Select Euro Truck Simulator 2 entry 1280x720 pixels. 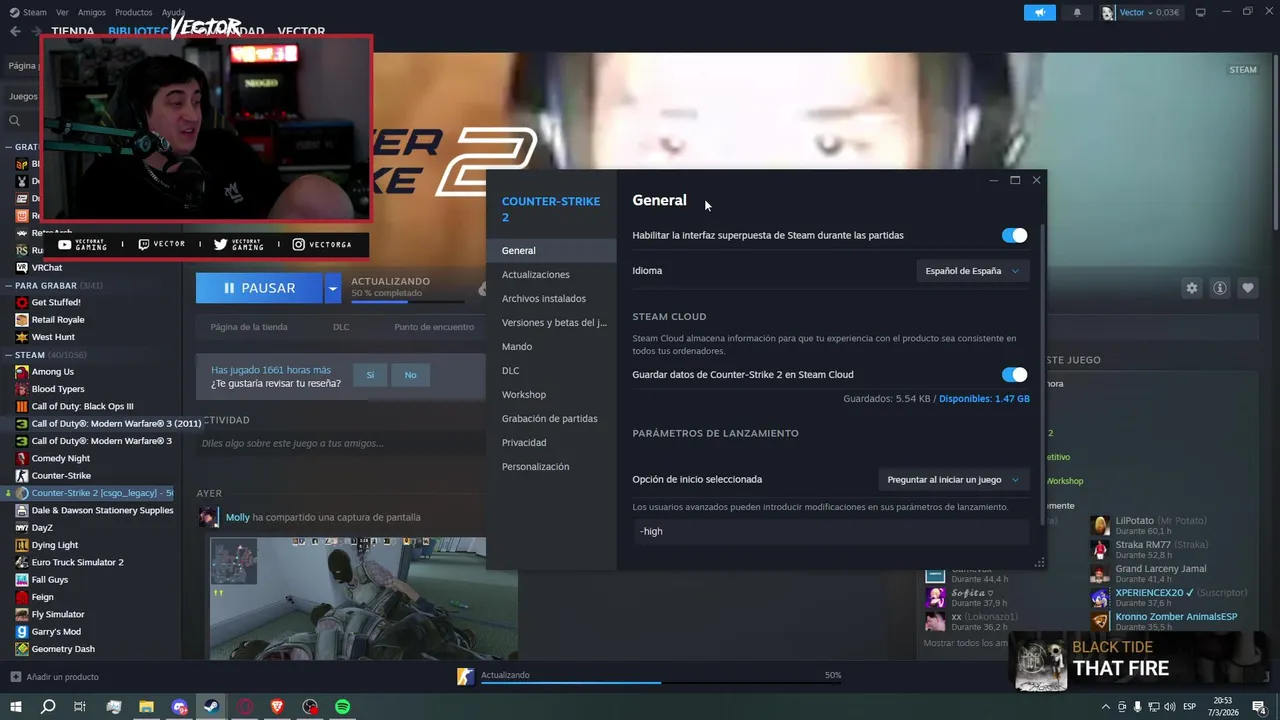coord(77,562)
